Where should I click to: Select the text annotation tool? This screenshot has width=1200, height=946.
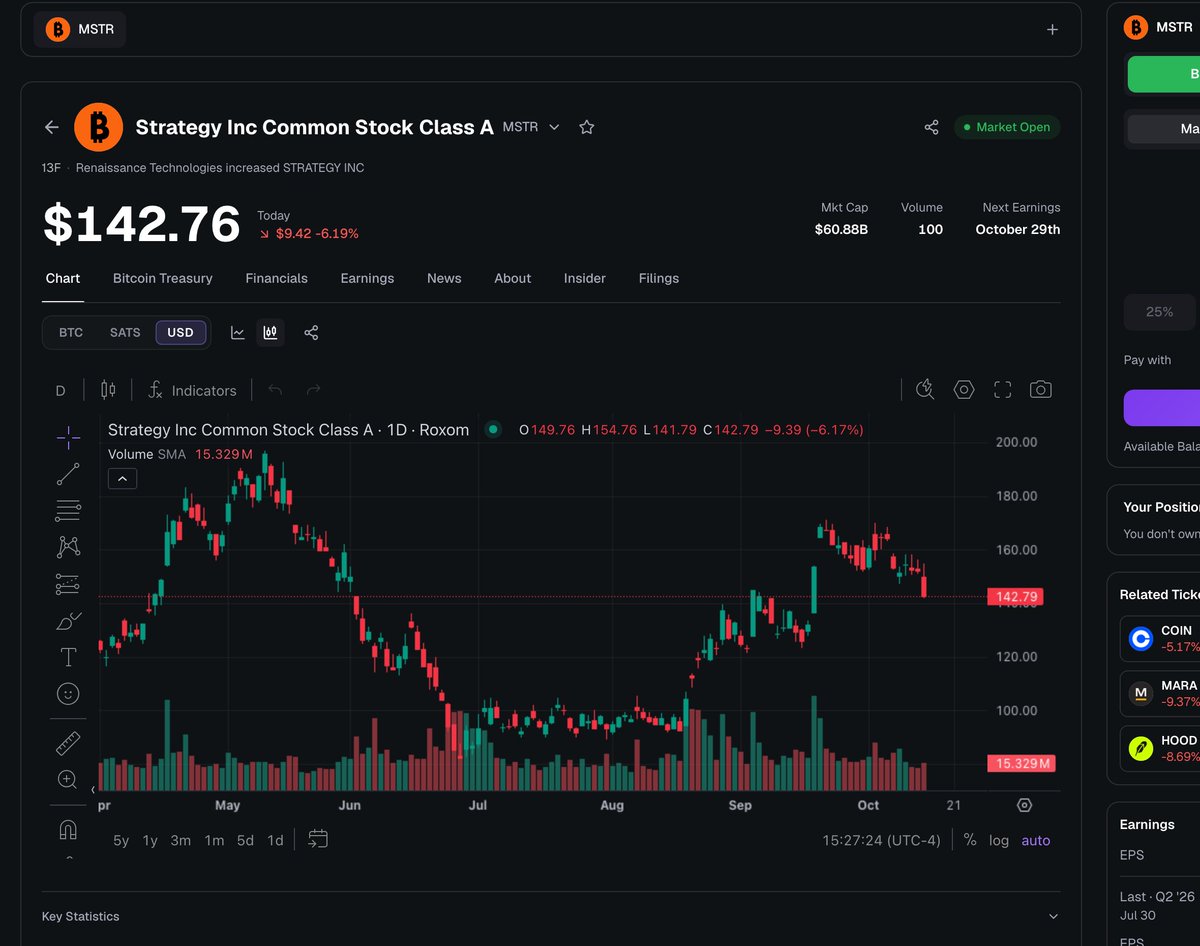pyautogui.click(x=68, y=657)
